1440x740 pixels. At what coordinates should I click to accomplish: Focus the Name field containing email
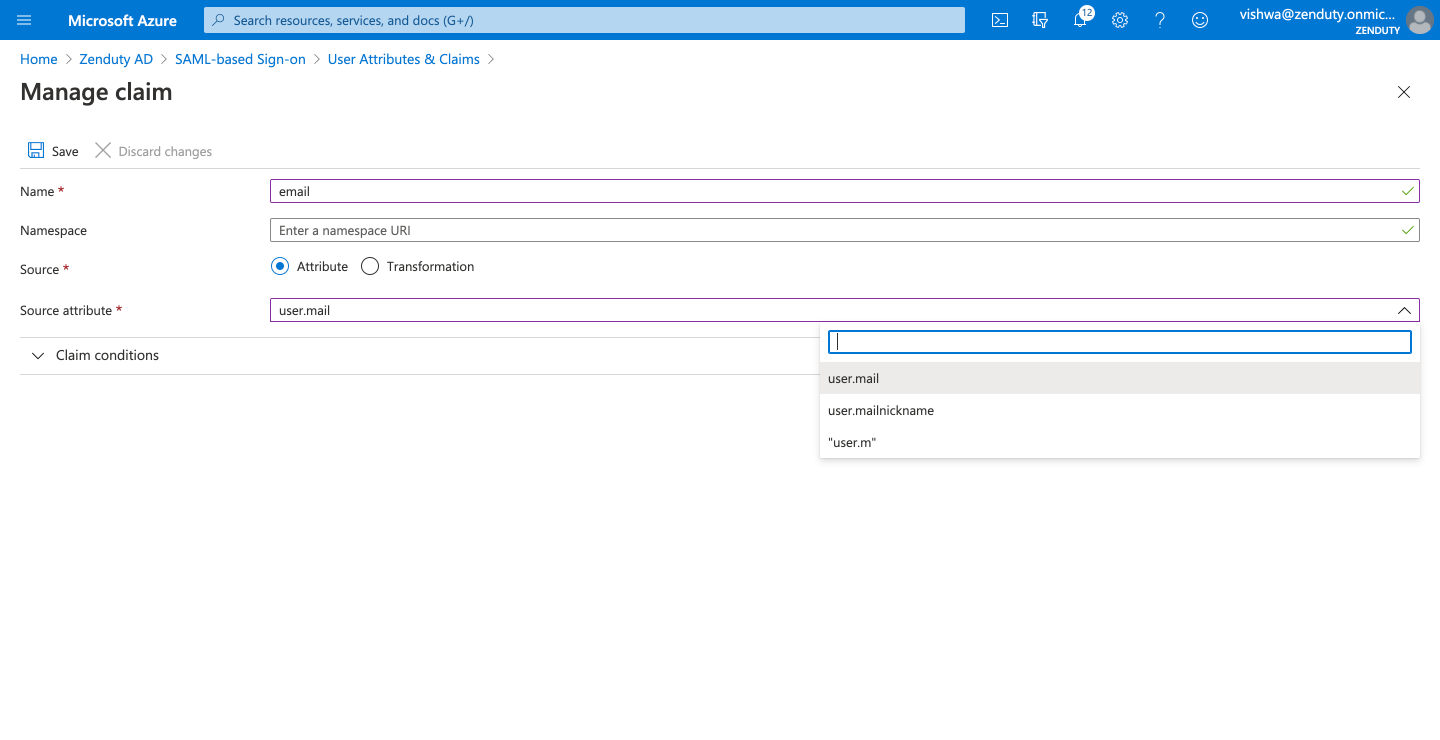(845, 191)
